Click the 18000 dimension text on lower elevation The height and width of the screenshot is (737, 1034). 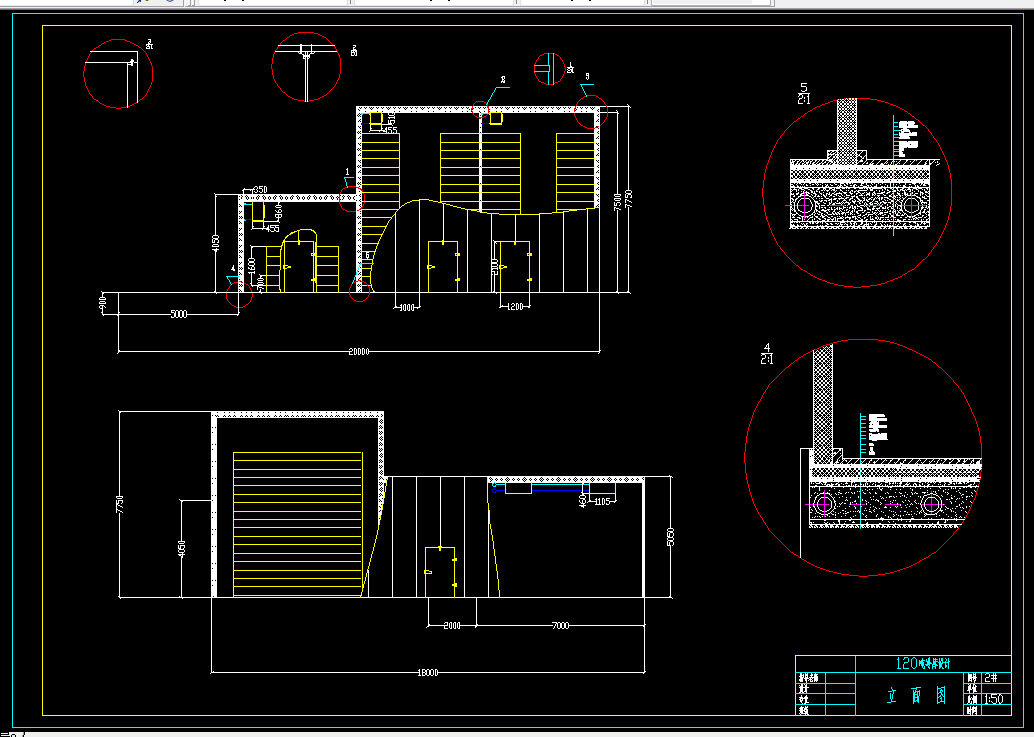[427, 672]
